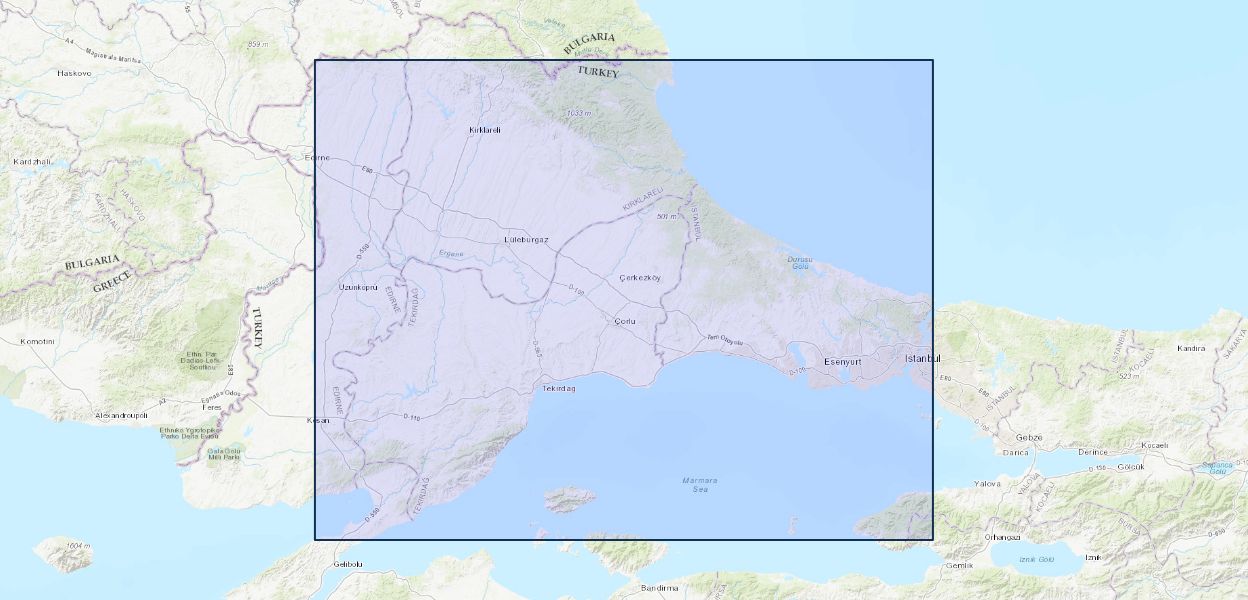Select the Alexandroupoli city label
Screen dimensions: 1248x600
tap(120, 414)
